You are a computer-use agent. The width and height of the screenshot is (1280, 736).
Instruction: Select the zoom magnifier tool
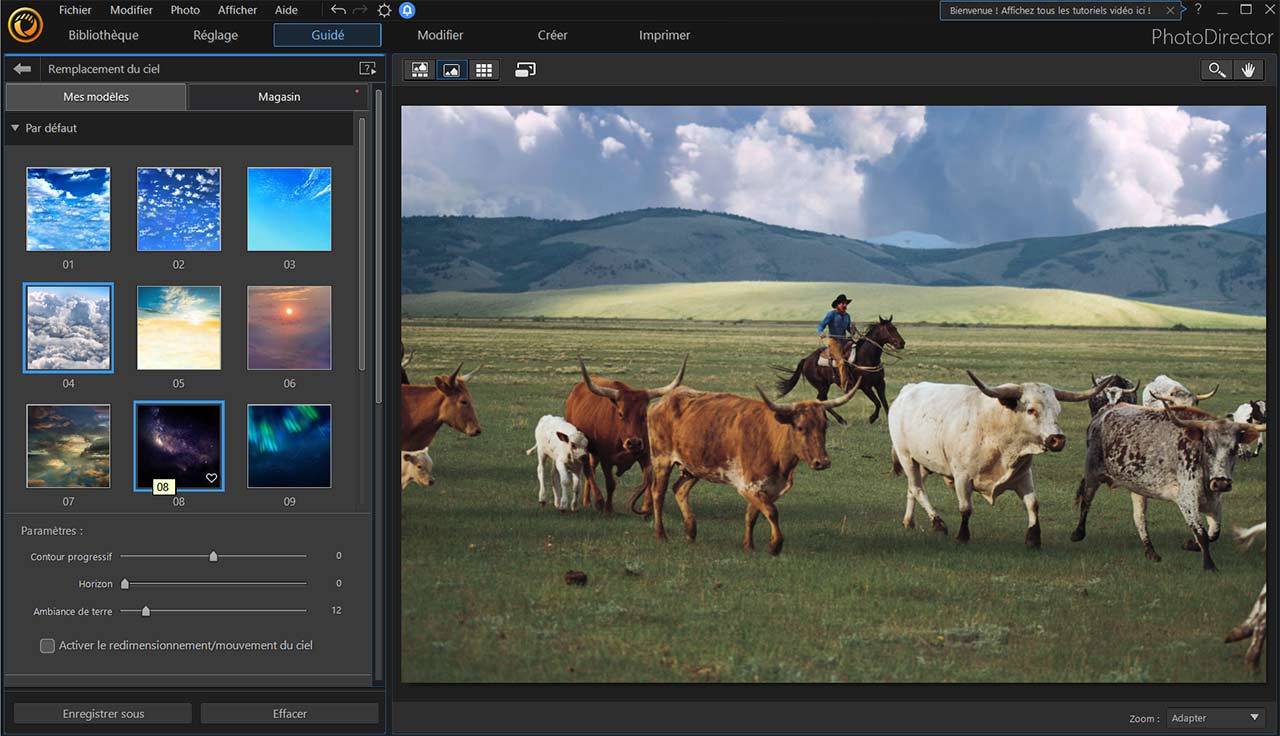coord(1216,70)
